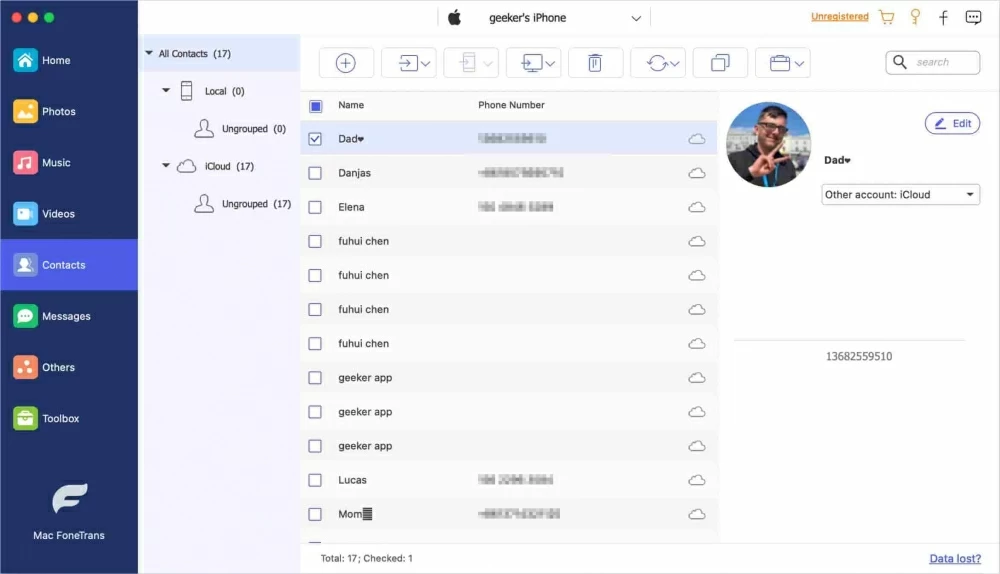Screen dimensions: 1000x574
Task: Click the key register icon
Action: click(x=914, y=18)
